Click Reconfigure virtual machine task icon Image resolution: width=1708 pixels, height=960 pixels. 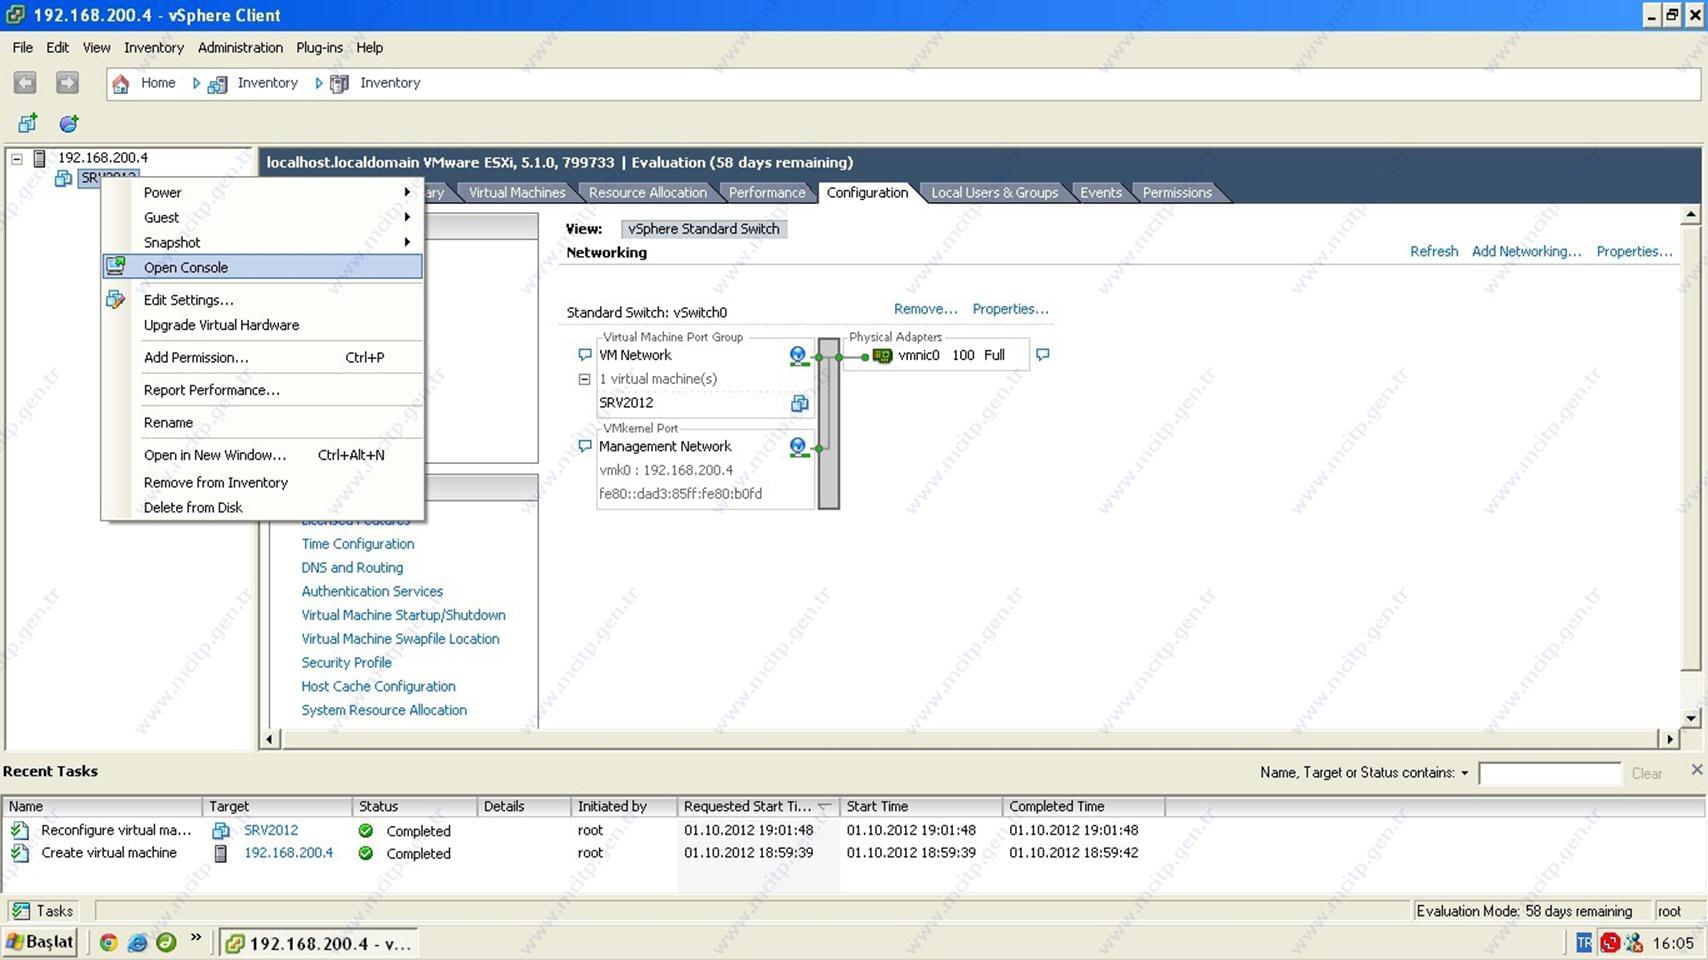coord(20,830)
